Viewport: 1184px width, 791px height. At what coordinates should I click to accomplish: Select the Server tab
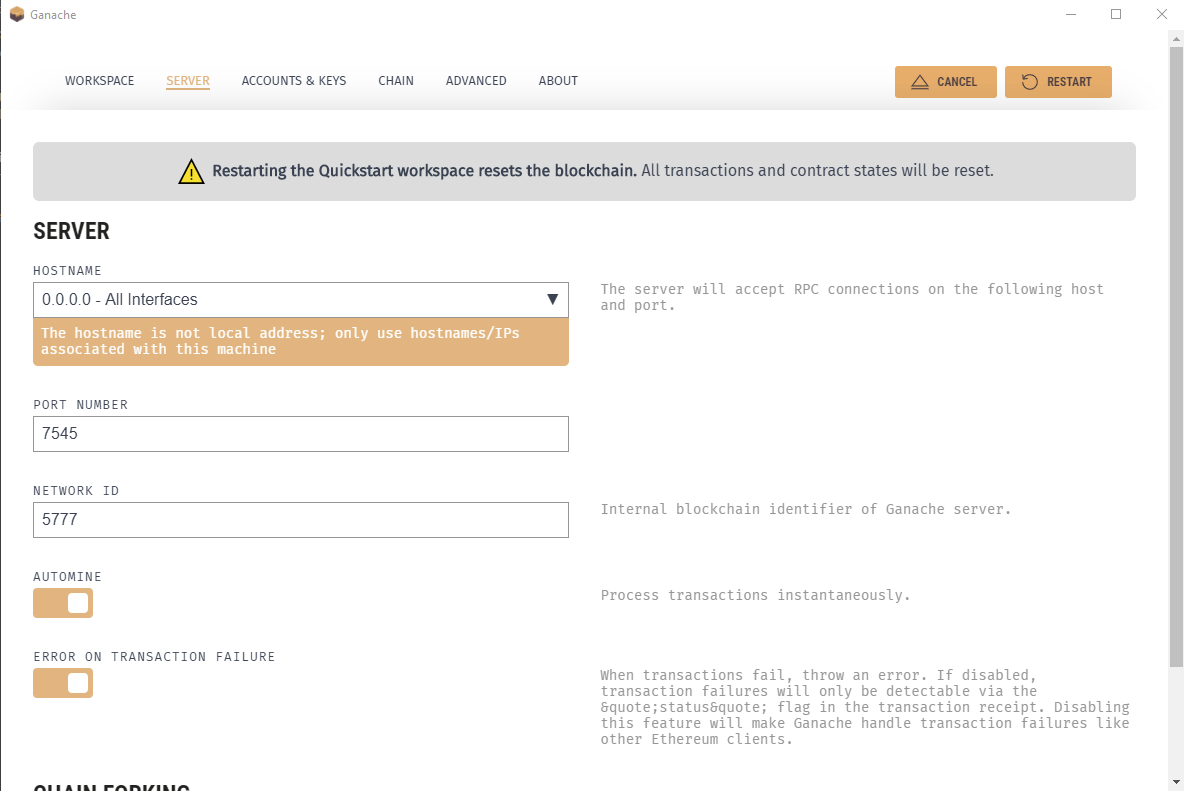click(x=188, y=81)
